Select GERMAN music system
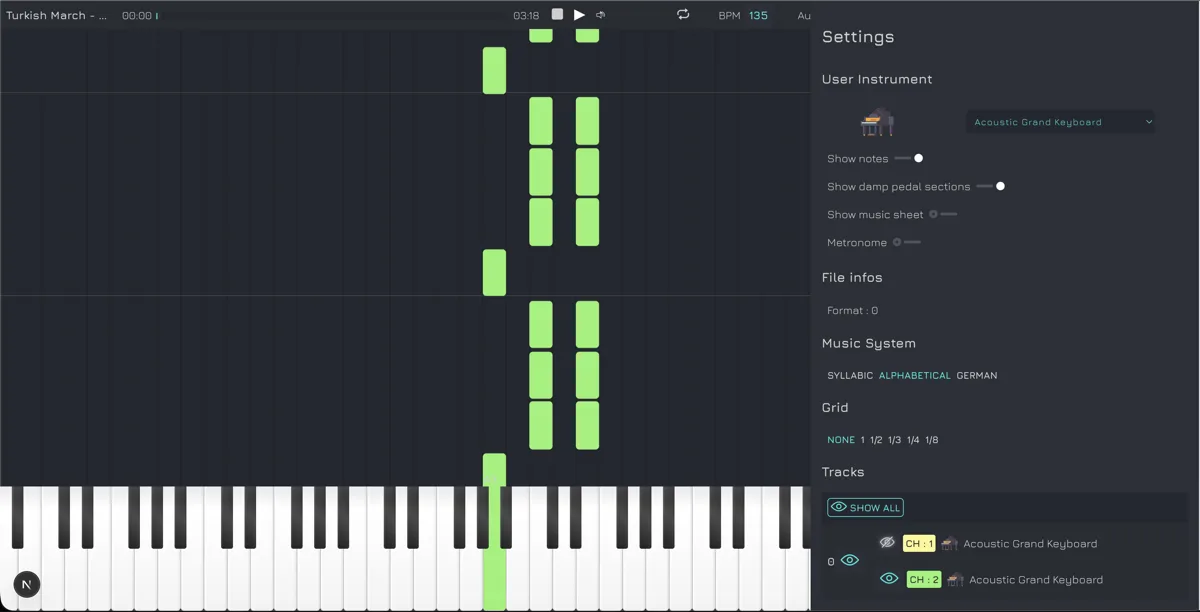The image size is (1200, 612). [977, 376]
